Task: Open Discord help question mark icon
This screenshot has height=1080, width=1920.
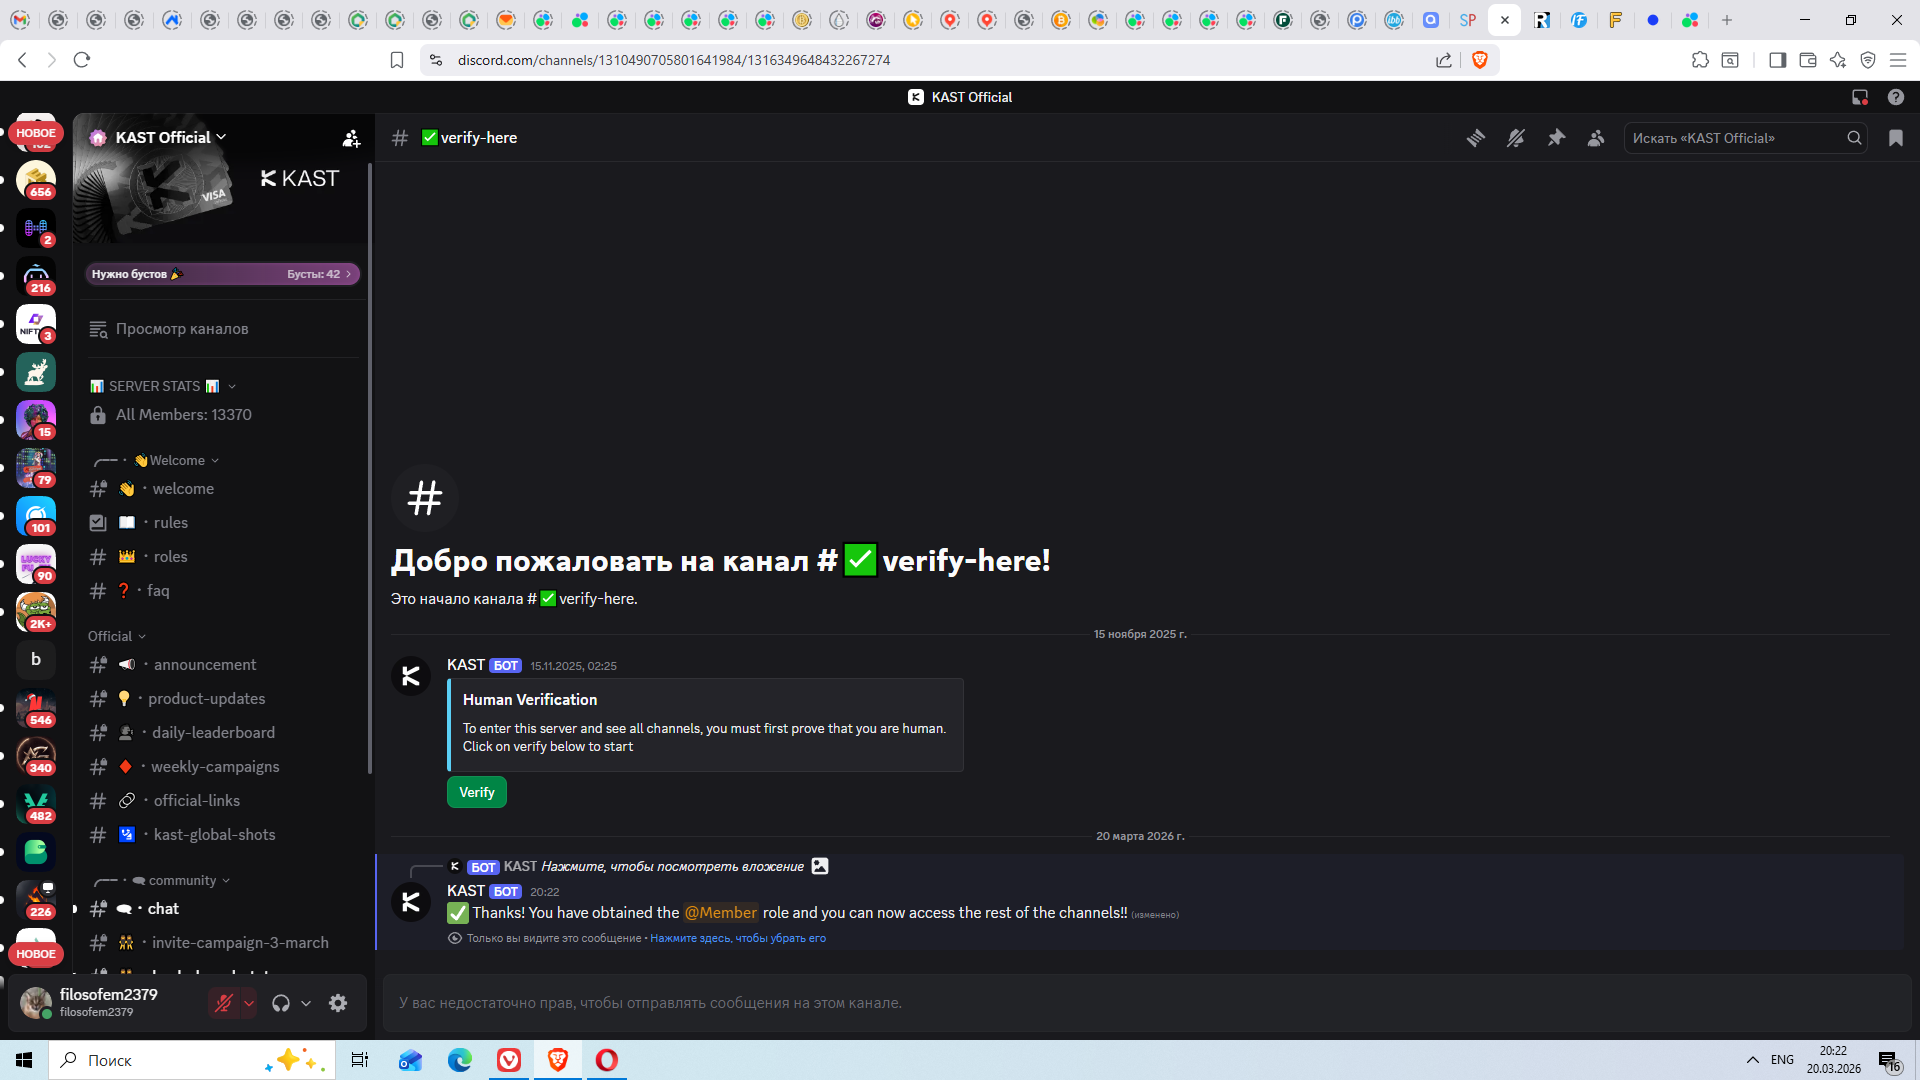Action: point(1895,97)
